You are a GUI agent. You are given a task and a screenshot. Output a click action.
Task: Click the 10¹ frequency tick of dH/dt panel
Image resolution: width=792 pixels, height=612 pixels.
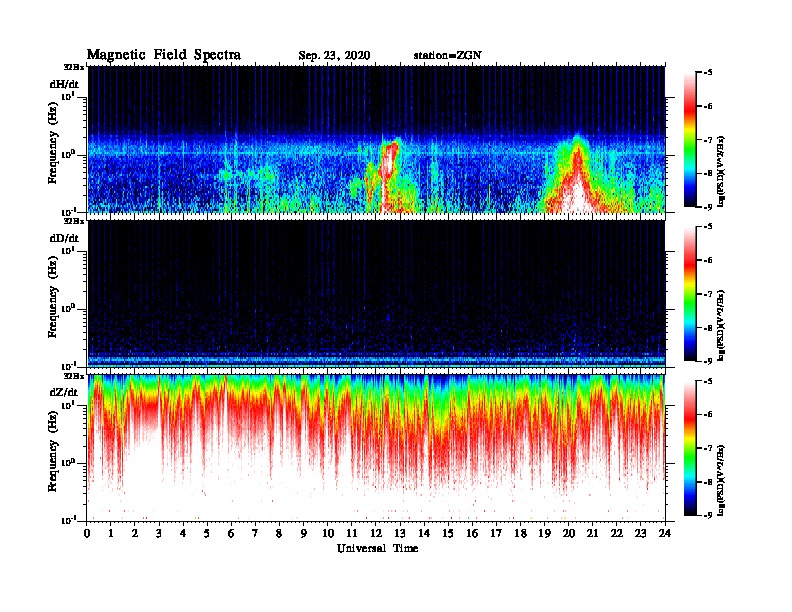69,96
